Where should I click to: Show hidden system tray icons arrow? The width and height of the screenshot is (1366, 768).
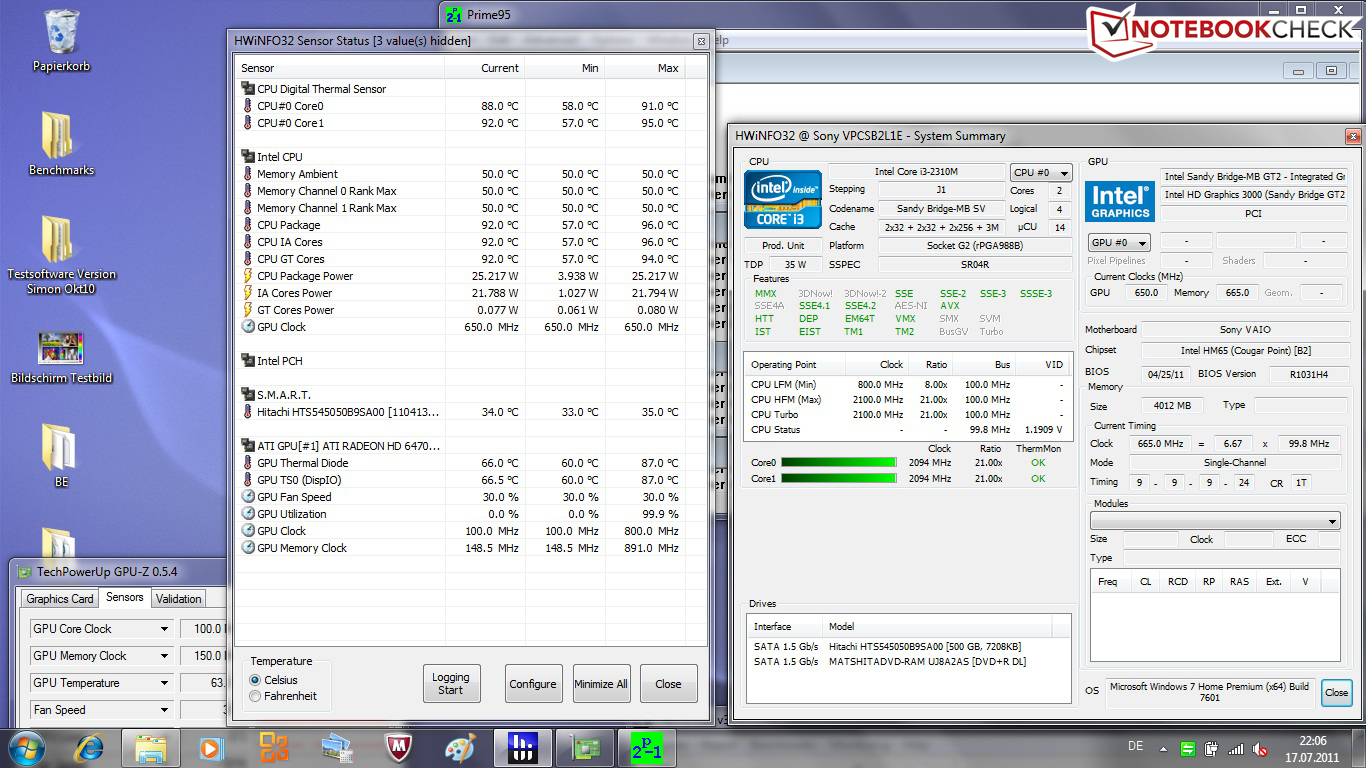click(x=1165, y=749)
